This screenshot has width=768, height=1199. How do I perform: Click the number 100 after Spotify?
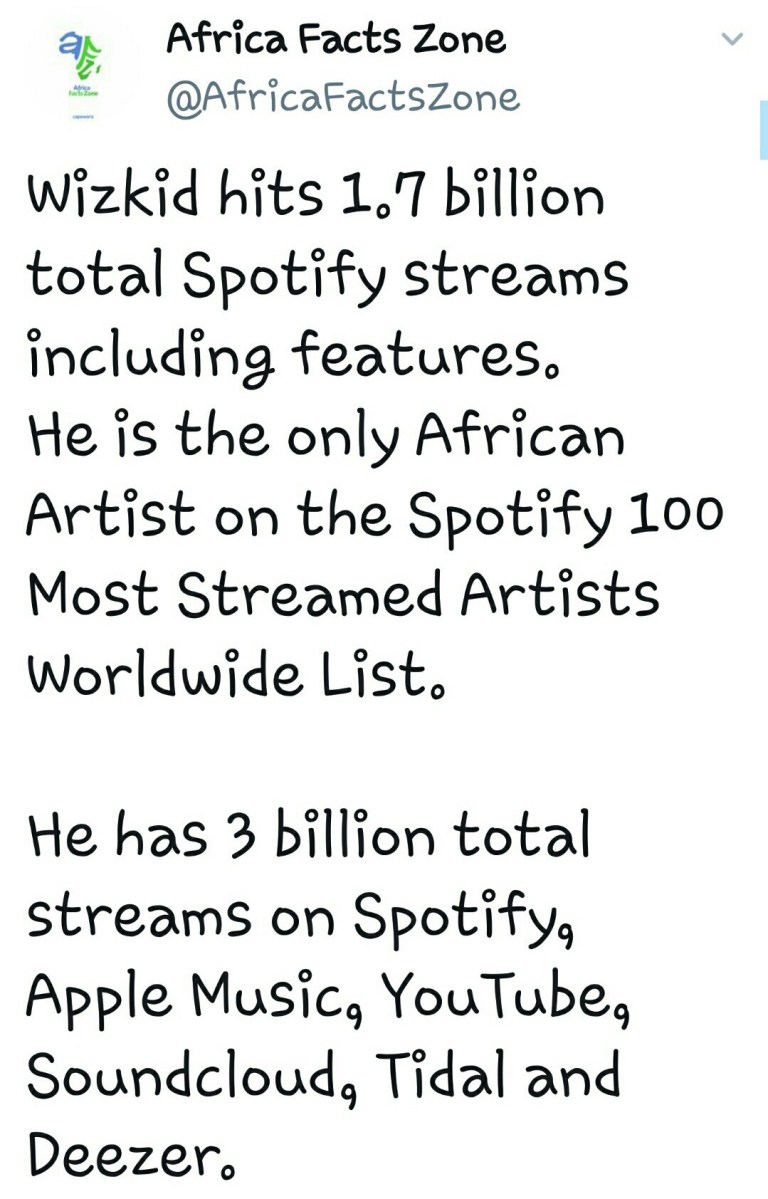tap(675, 512)
